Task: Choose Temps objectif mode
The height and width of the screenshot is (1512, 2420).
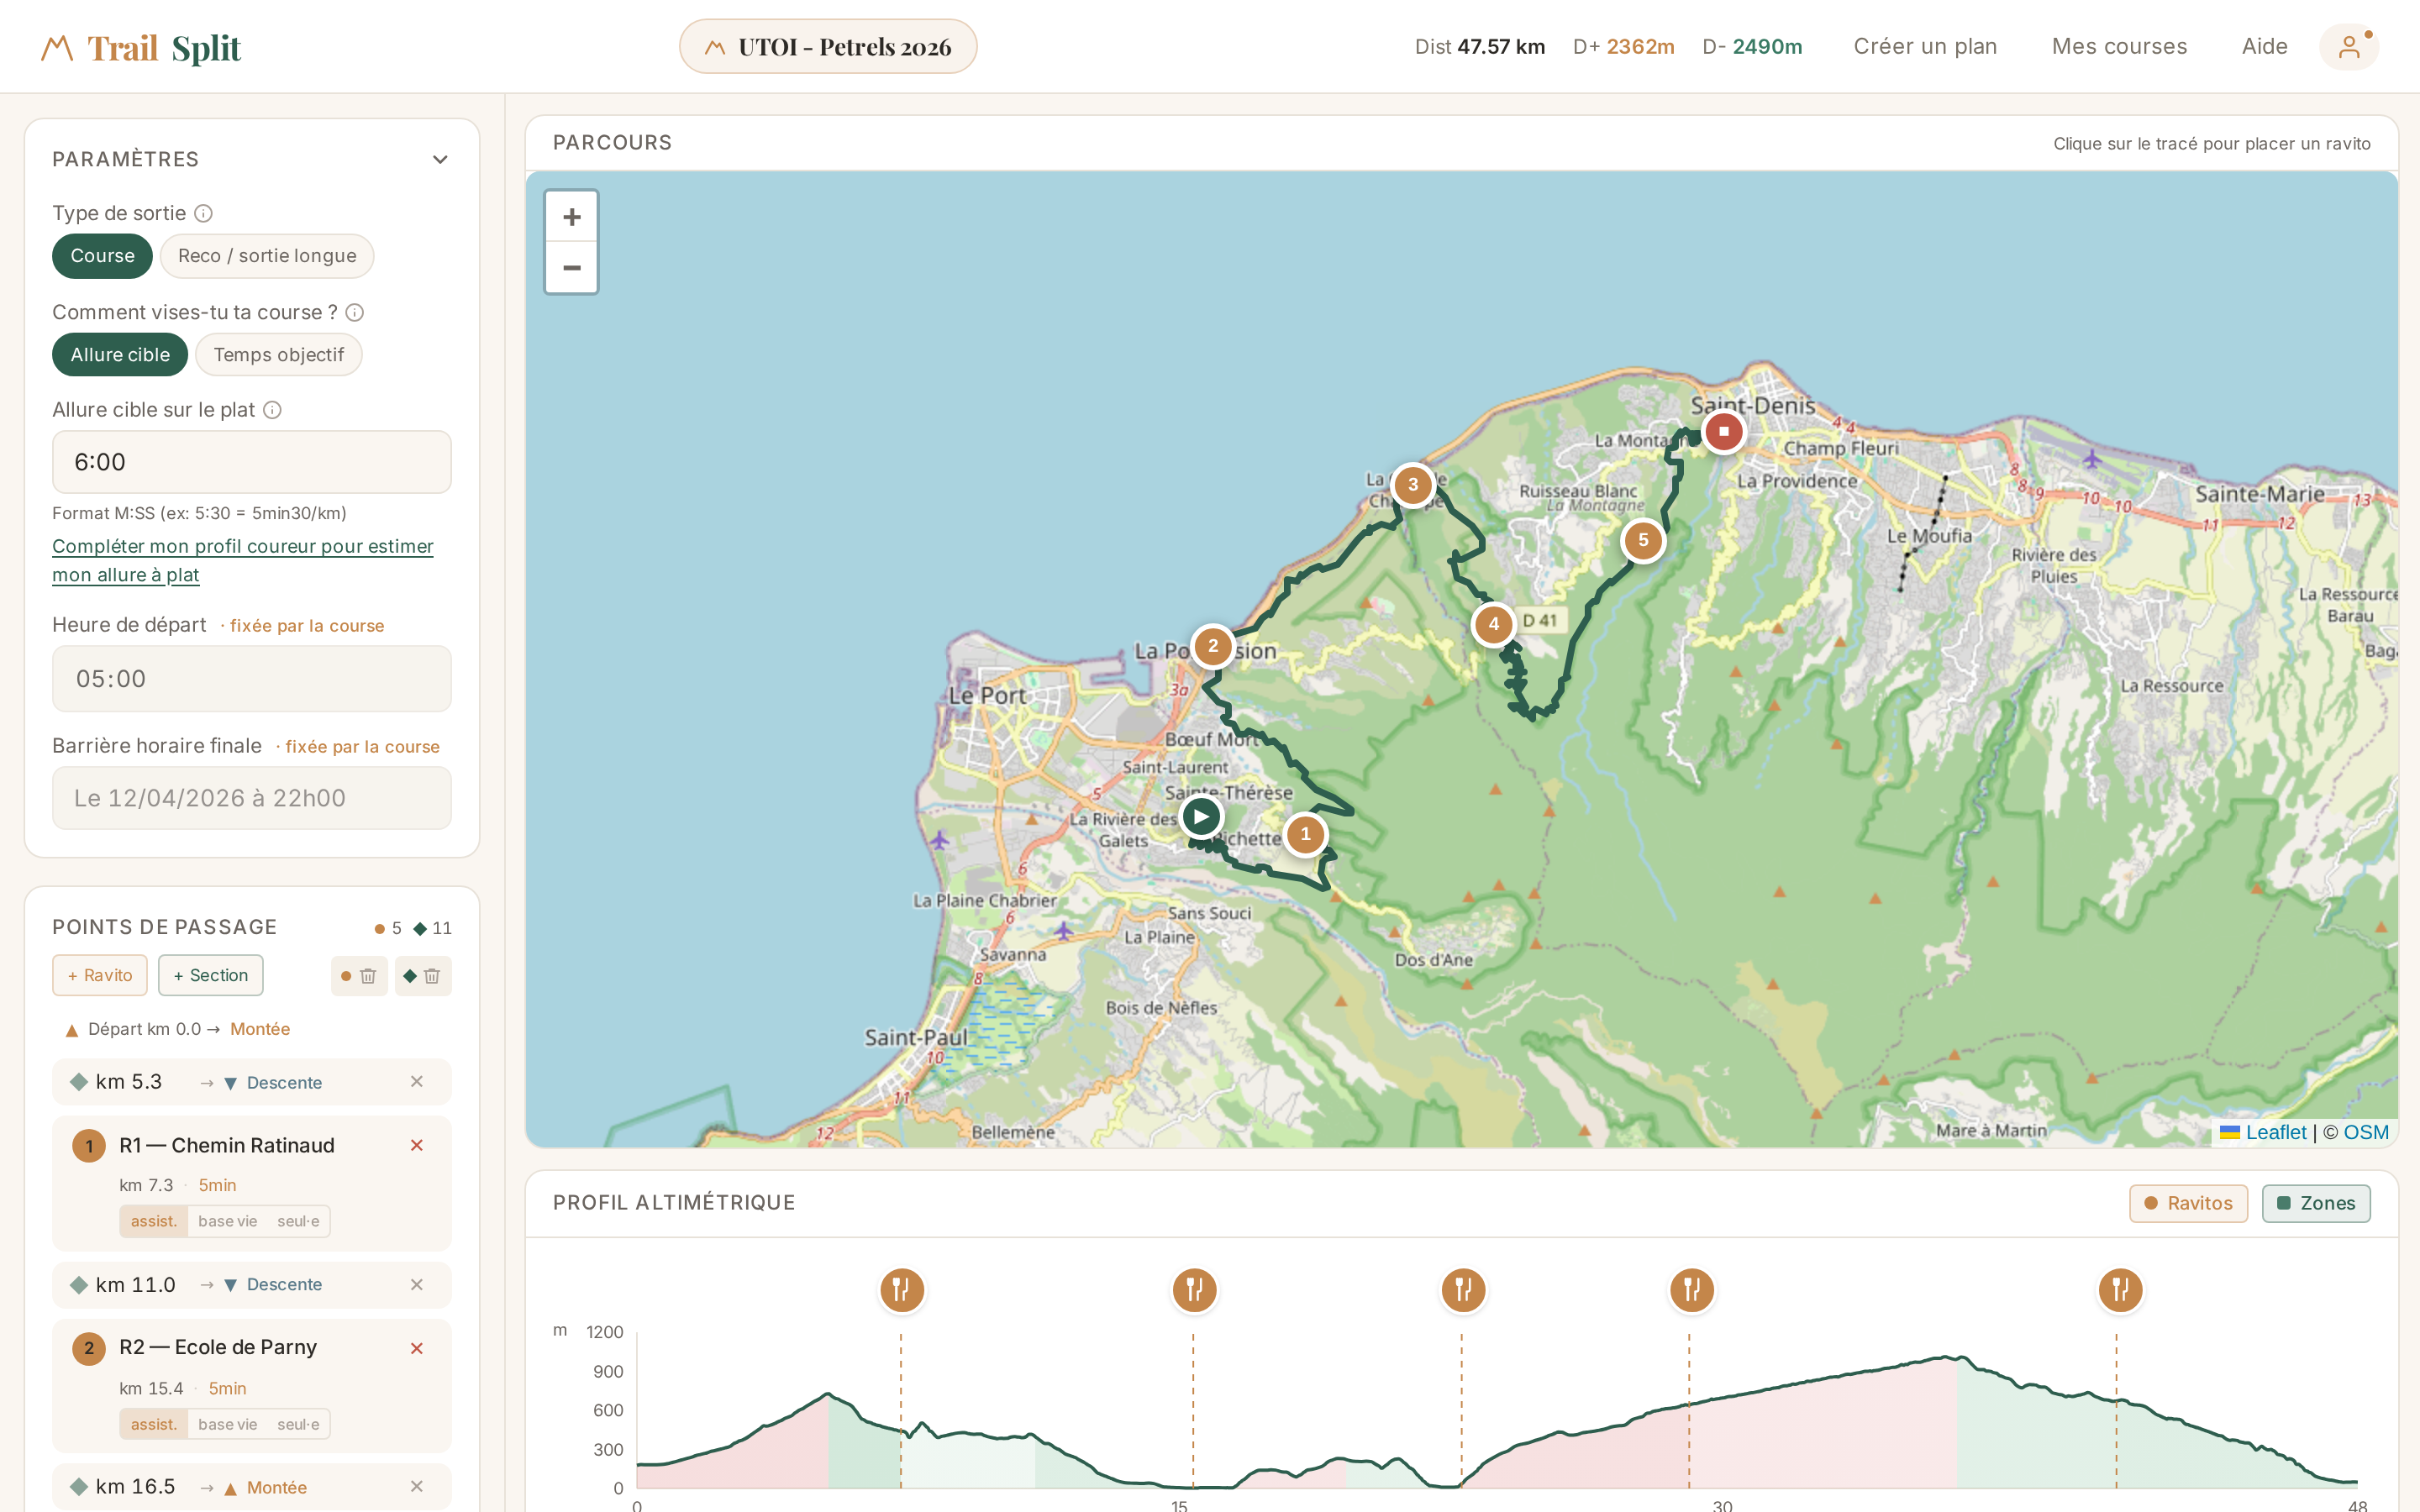Action: point(278,355)
